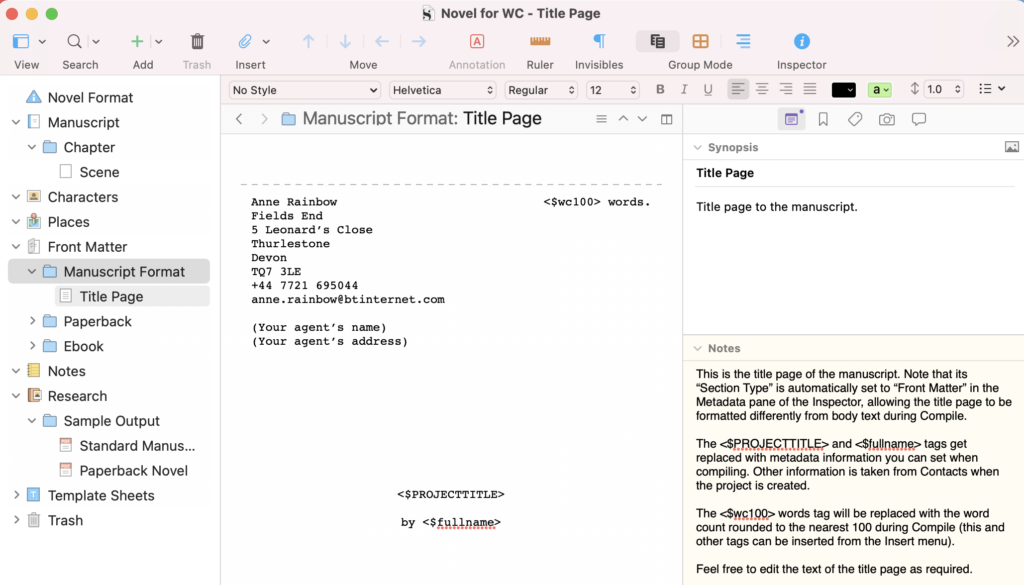The width and height of the screenshot is (1024, 585).
Task: Open the Comments bubble tab in Inspector
Action: click(919, 119)
